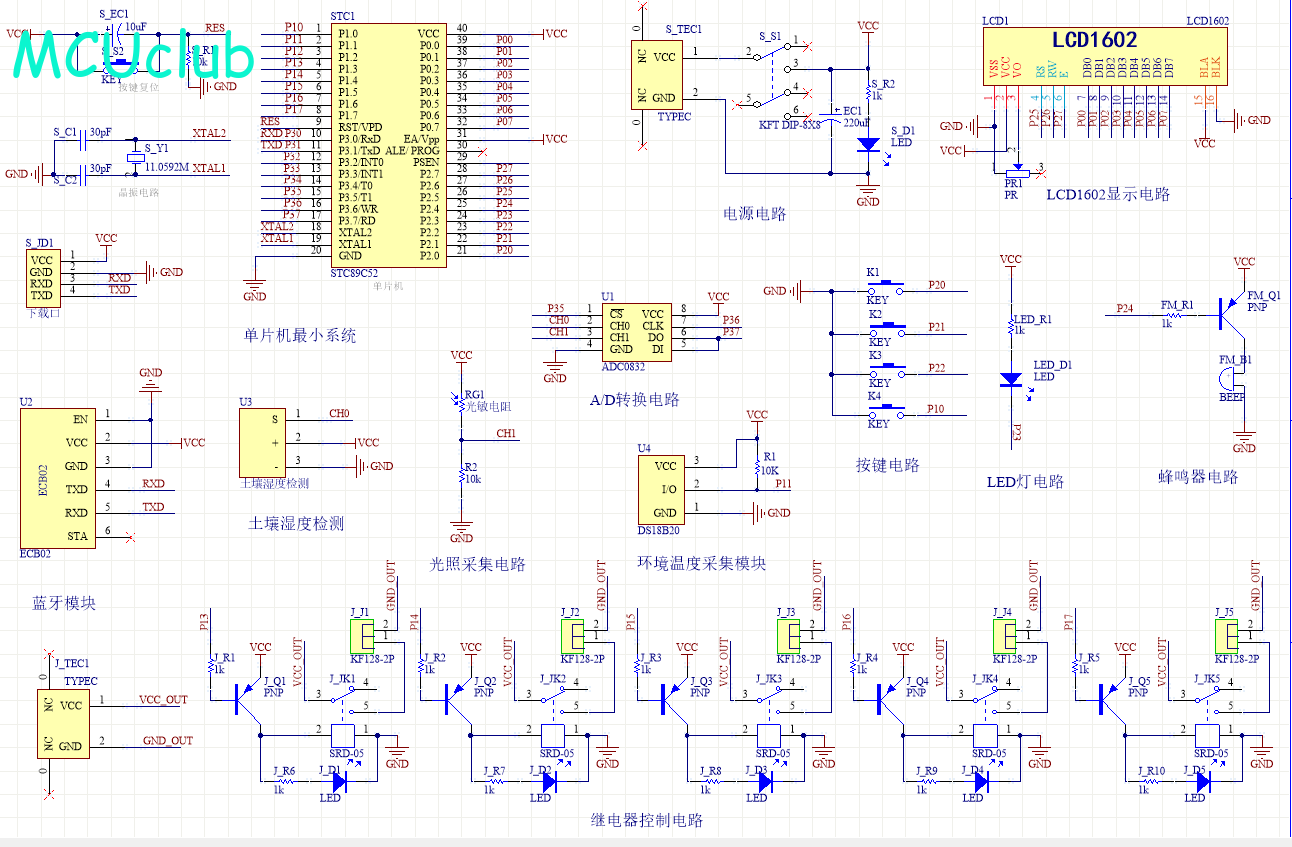
Task: Click the soil moisture sensor block U3
Action: [261, 443]
